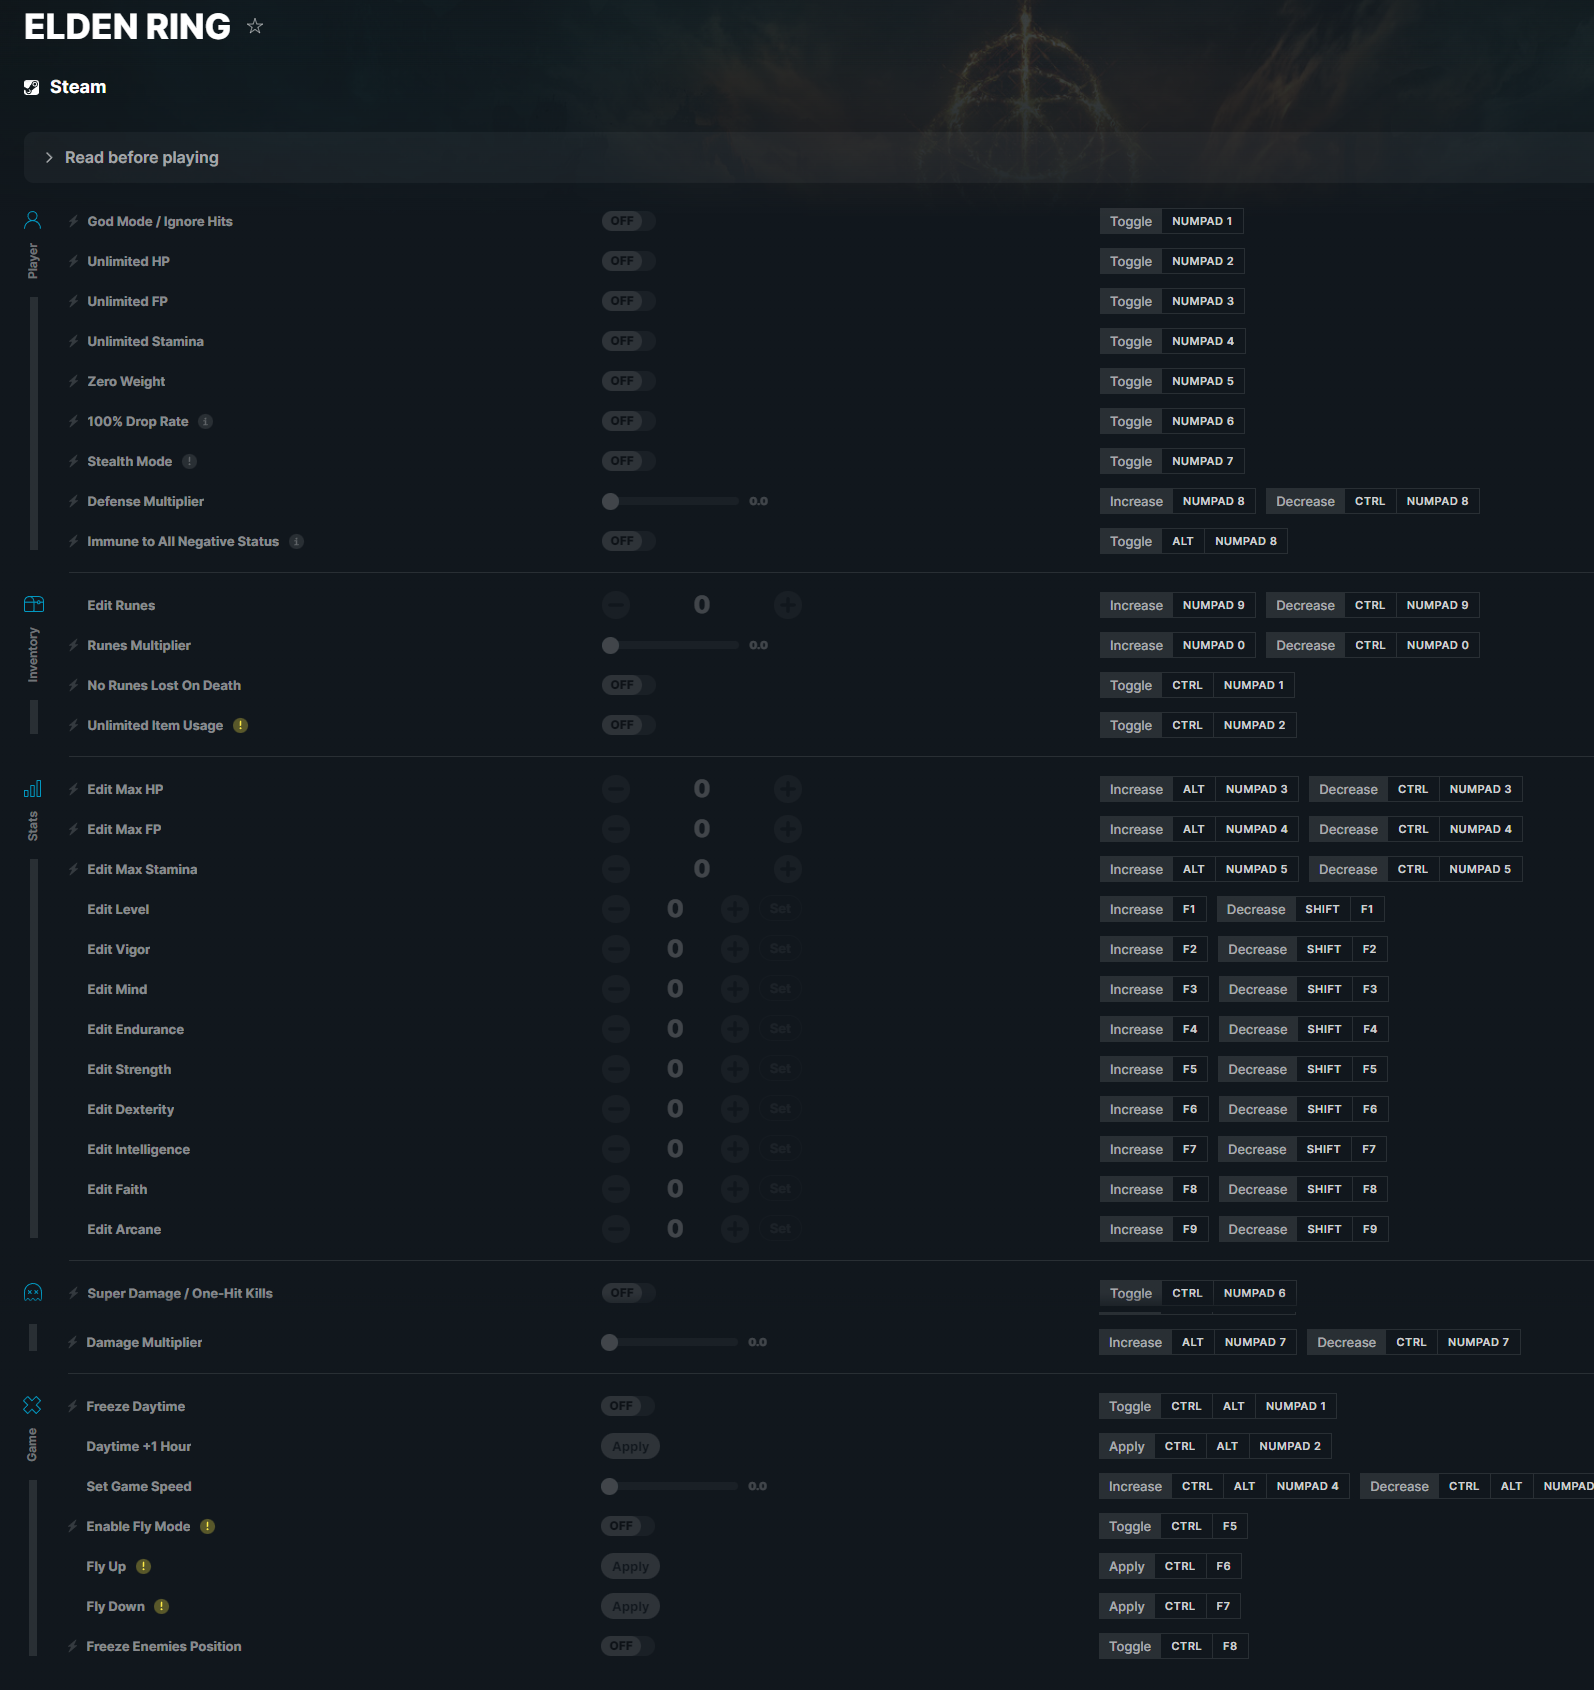Toggle God Mode / Ignore Hits switch
Viewport: 1594px width, 1690px height.
click(628, 221)
